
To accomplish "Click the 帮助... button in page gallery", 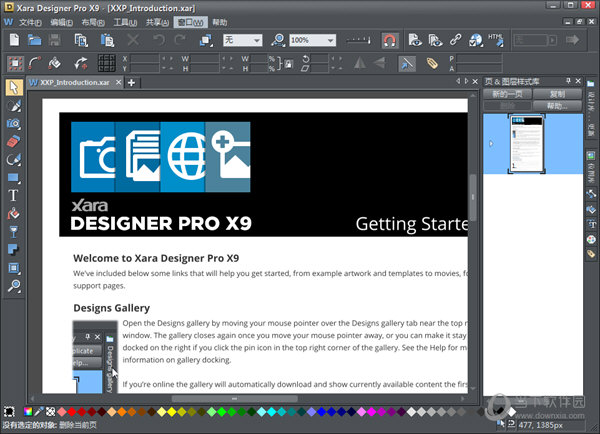I will pos(558,106).
